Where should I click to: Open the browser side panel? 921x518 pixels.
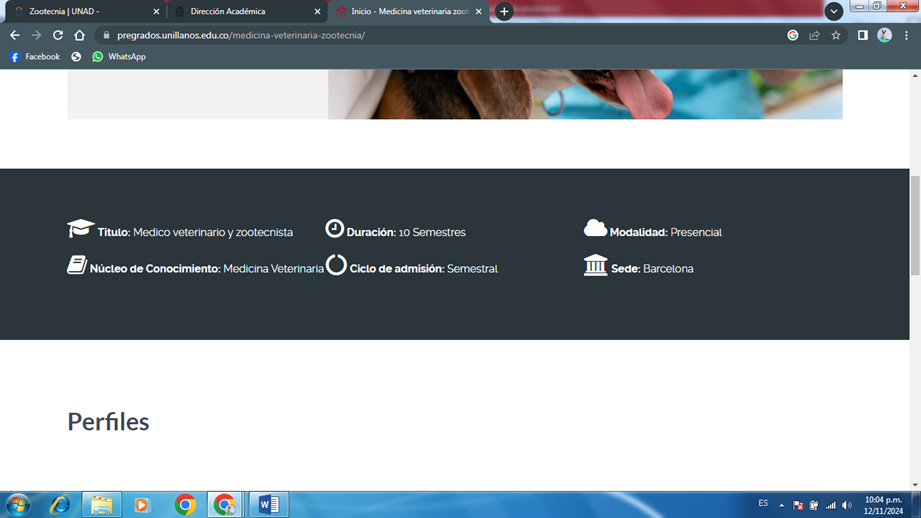[x=862, y=35]
